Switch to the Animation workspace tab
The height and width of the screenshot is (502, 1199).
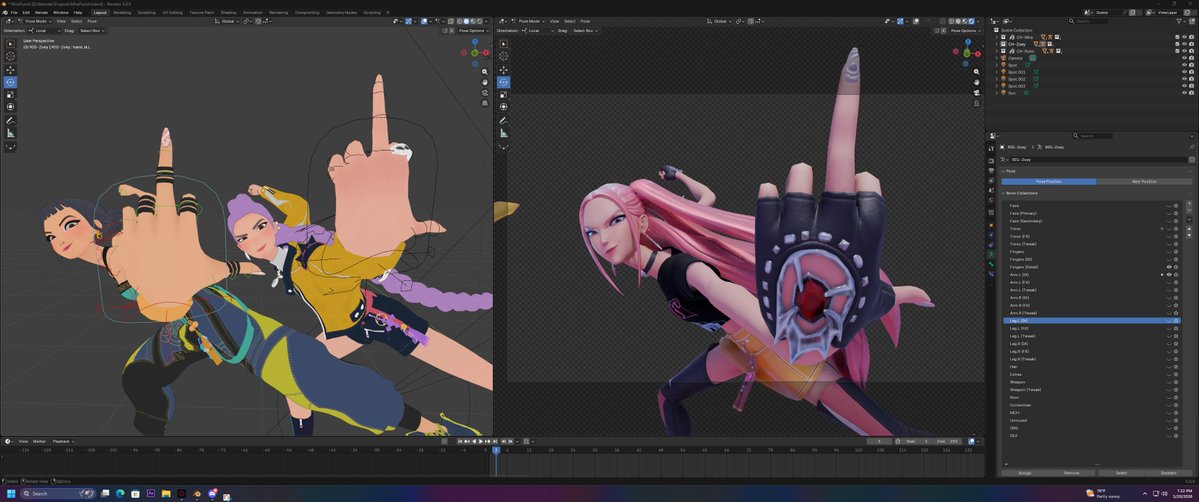[252, 12]
